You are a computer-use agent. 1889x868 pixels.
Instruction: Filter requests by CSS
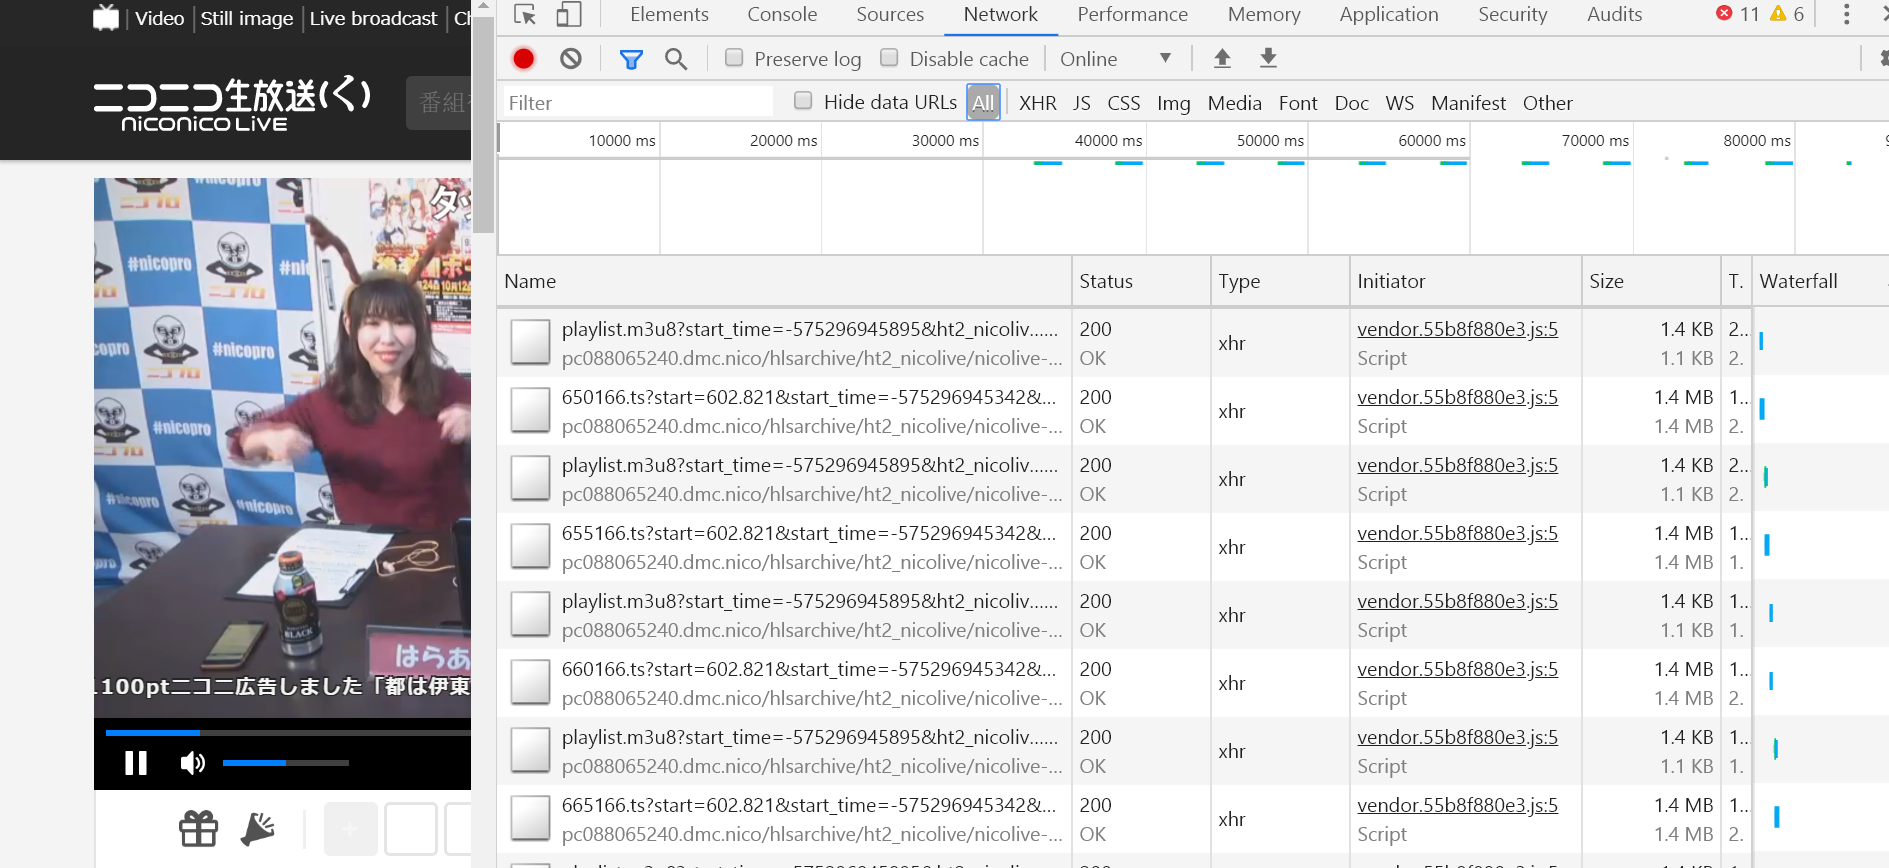[1124, 103]
